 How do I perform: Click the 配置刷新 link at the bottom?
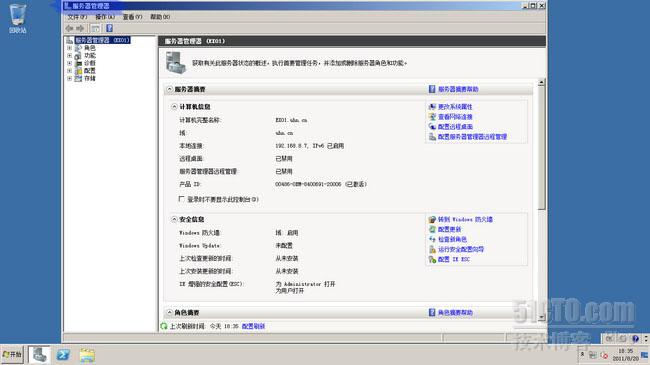253,326
